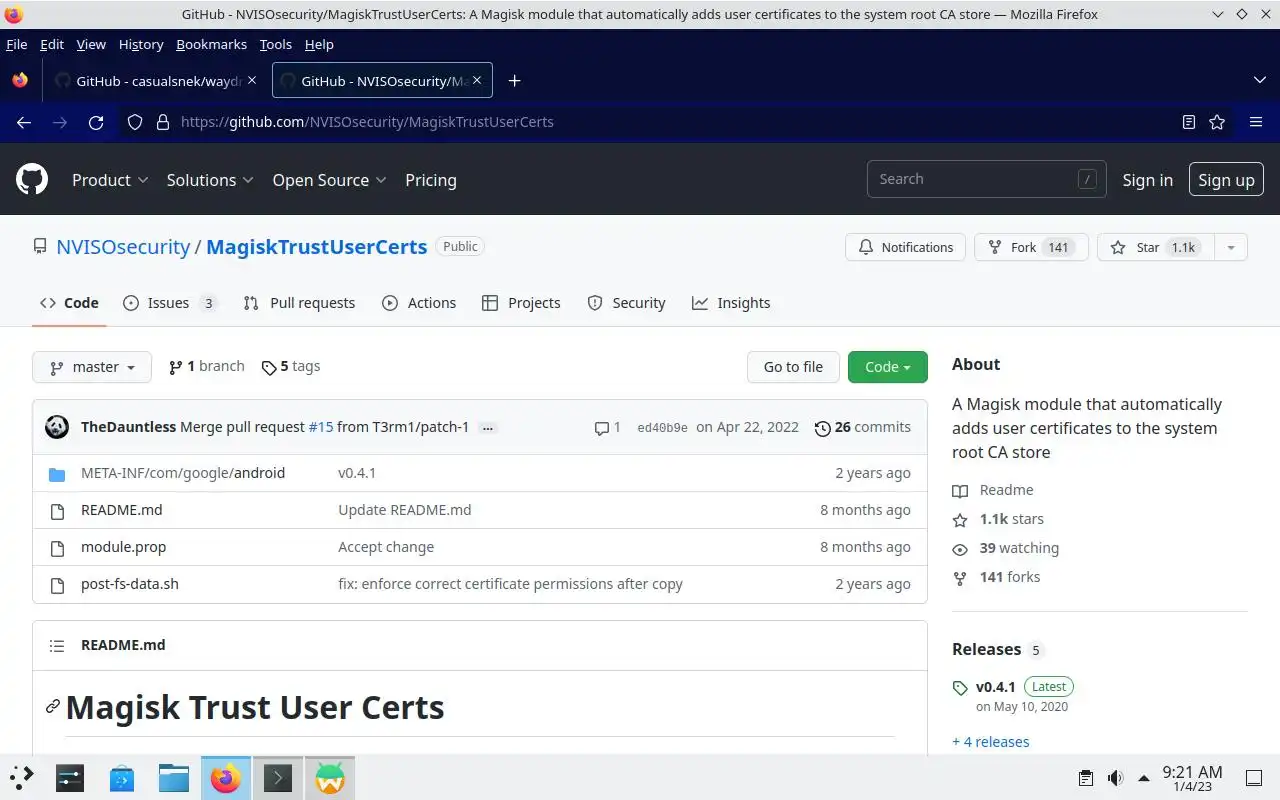Open the star lists dropdown arrow
The height and width of the screenshot is (800, 1280).
(1231, 247)
